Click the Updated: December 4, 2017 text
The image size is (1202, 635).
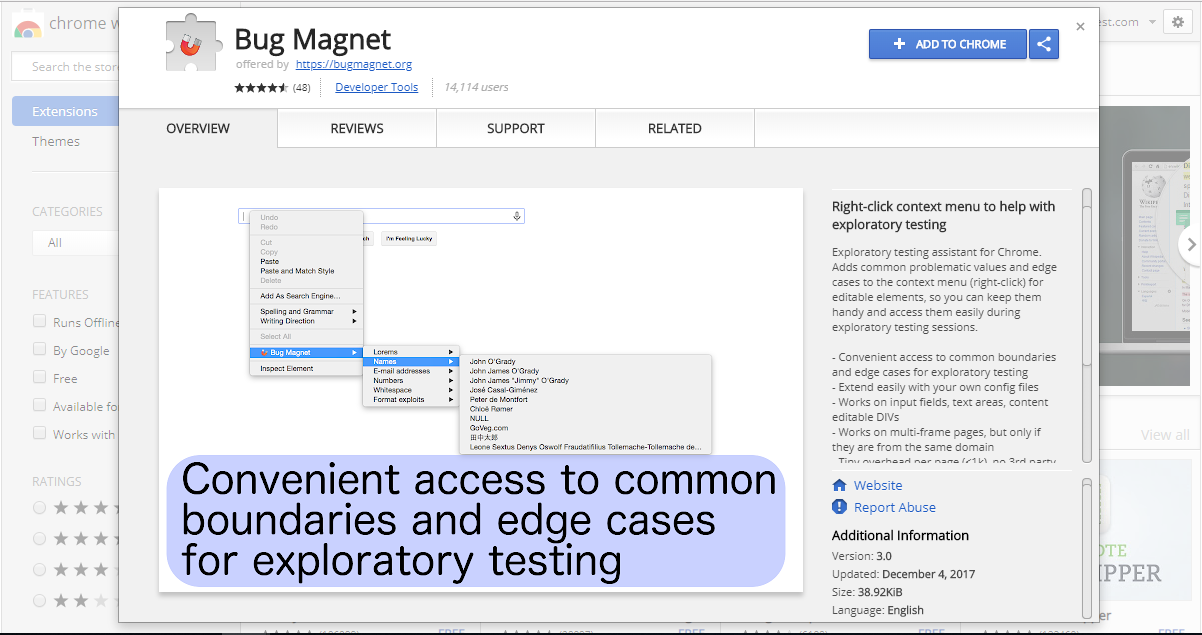[904, 574]
